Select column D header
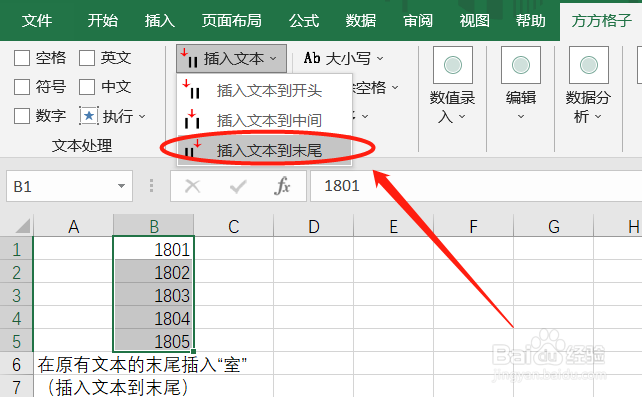Viewport: 642px width, 397px height. (313, 226)
